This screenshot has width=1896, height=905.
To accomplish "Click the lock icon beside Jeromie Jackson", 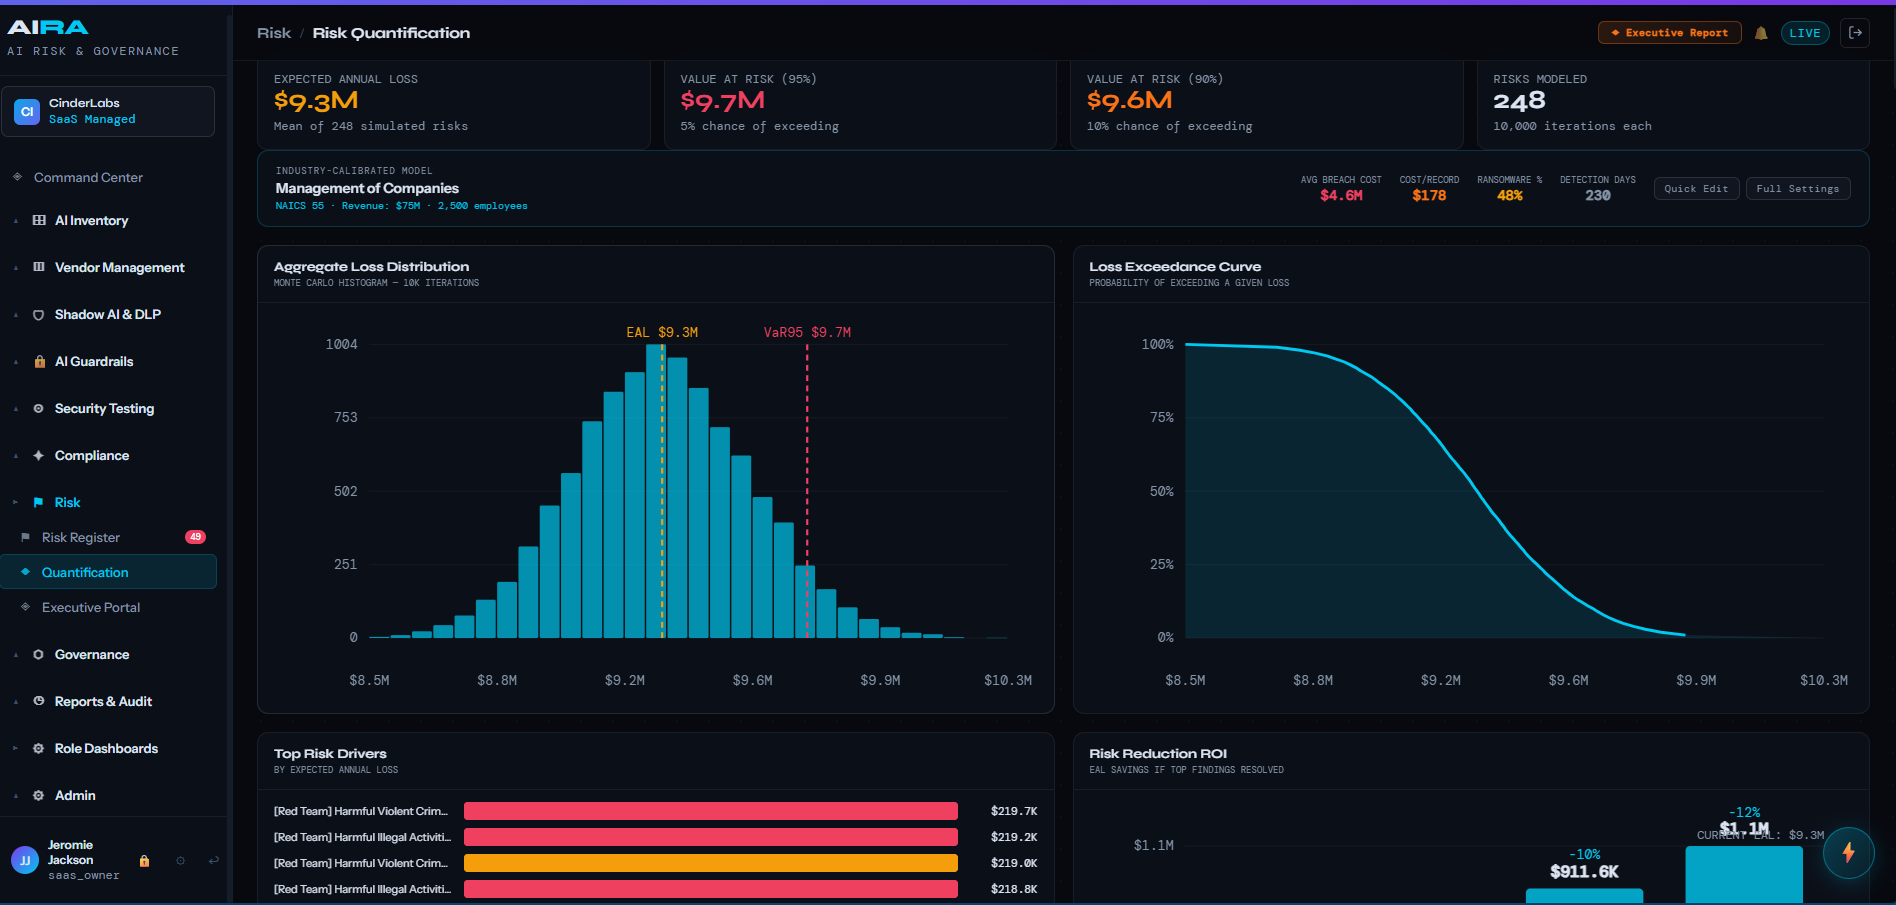I will click(144, 860).
